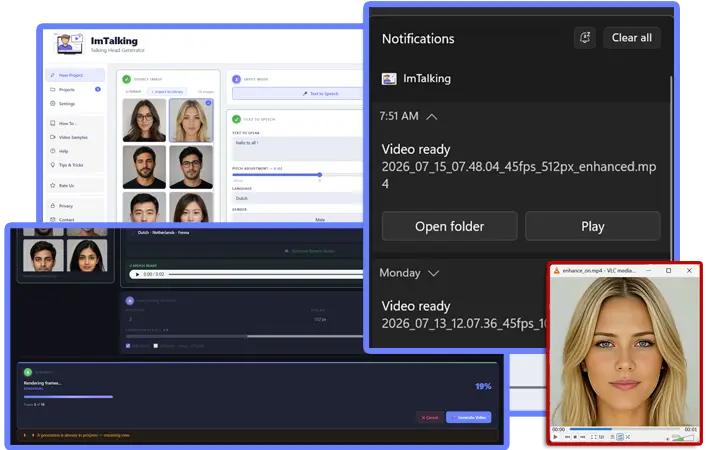706x450 pixels.
Task: Click the ImTalking app logo
Action: point(69,43)
